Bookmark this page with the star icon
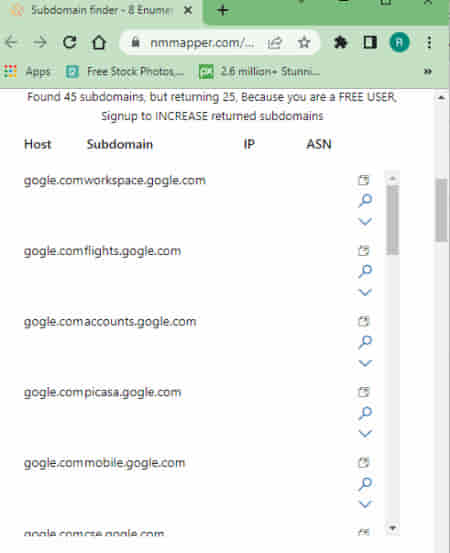 pyautogui.click(x=304, y=43)
